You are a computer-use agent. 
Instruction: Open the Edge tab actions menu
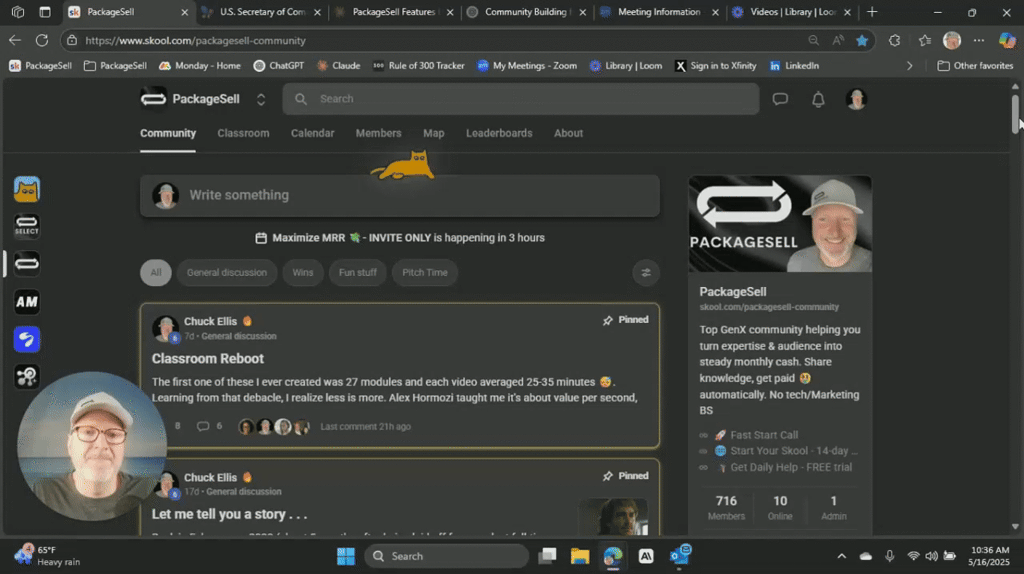[x=44, y=12]
